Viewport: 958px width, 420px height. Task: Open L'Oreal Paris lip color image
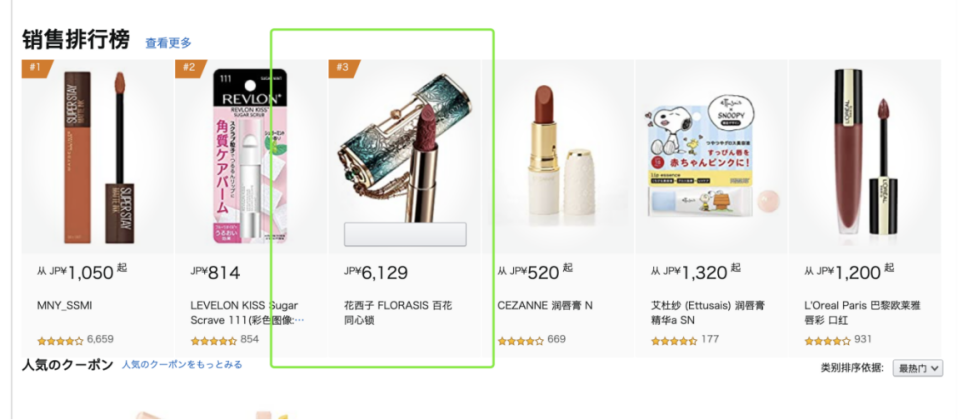tap(865, 153)
